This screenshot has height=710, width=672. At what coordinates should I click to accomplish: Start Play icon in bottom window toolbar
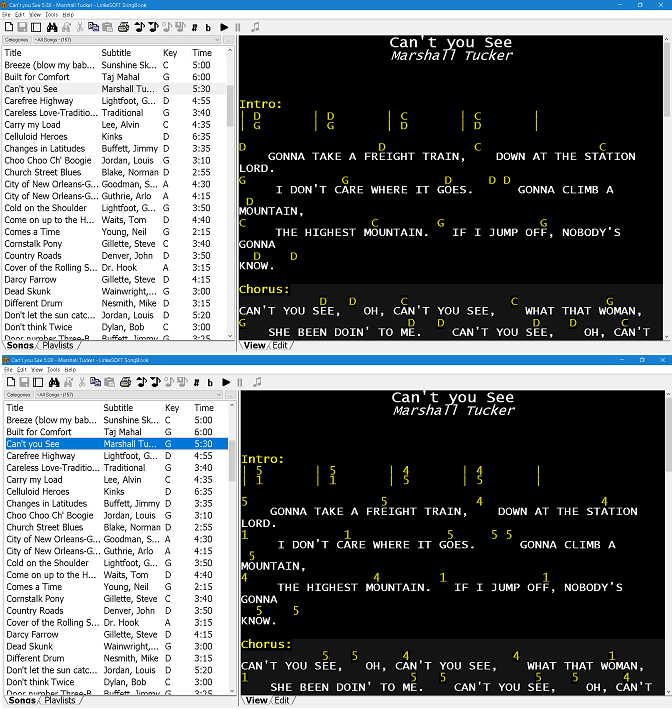click(x=226, y=382)
